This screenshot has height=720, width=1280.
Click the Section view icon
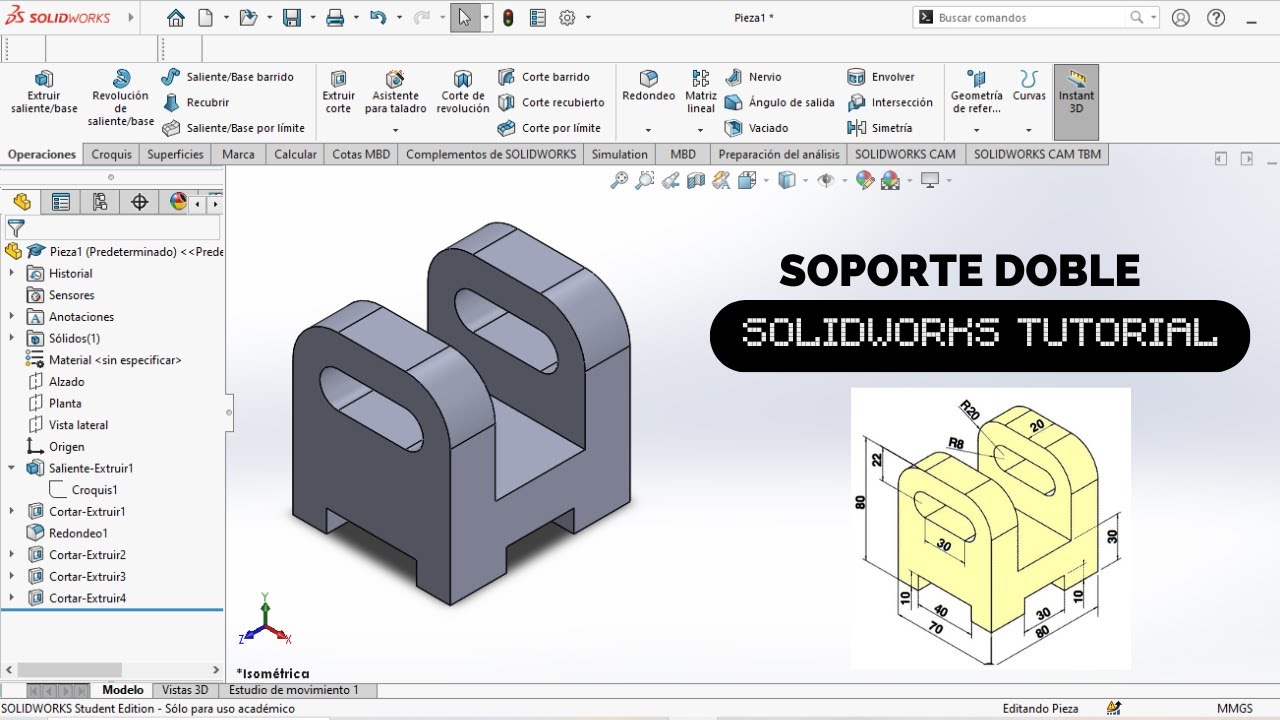tap(696, 180)
